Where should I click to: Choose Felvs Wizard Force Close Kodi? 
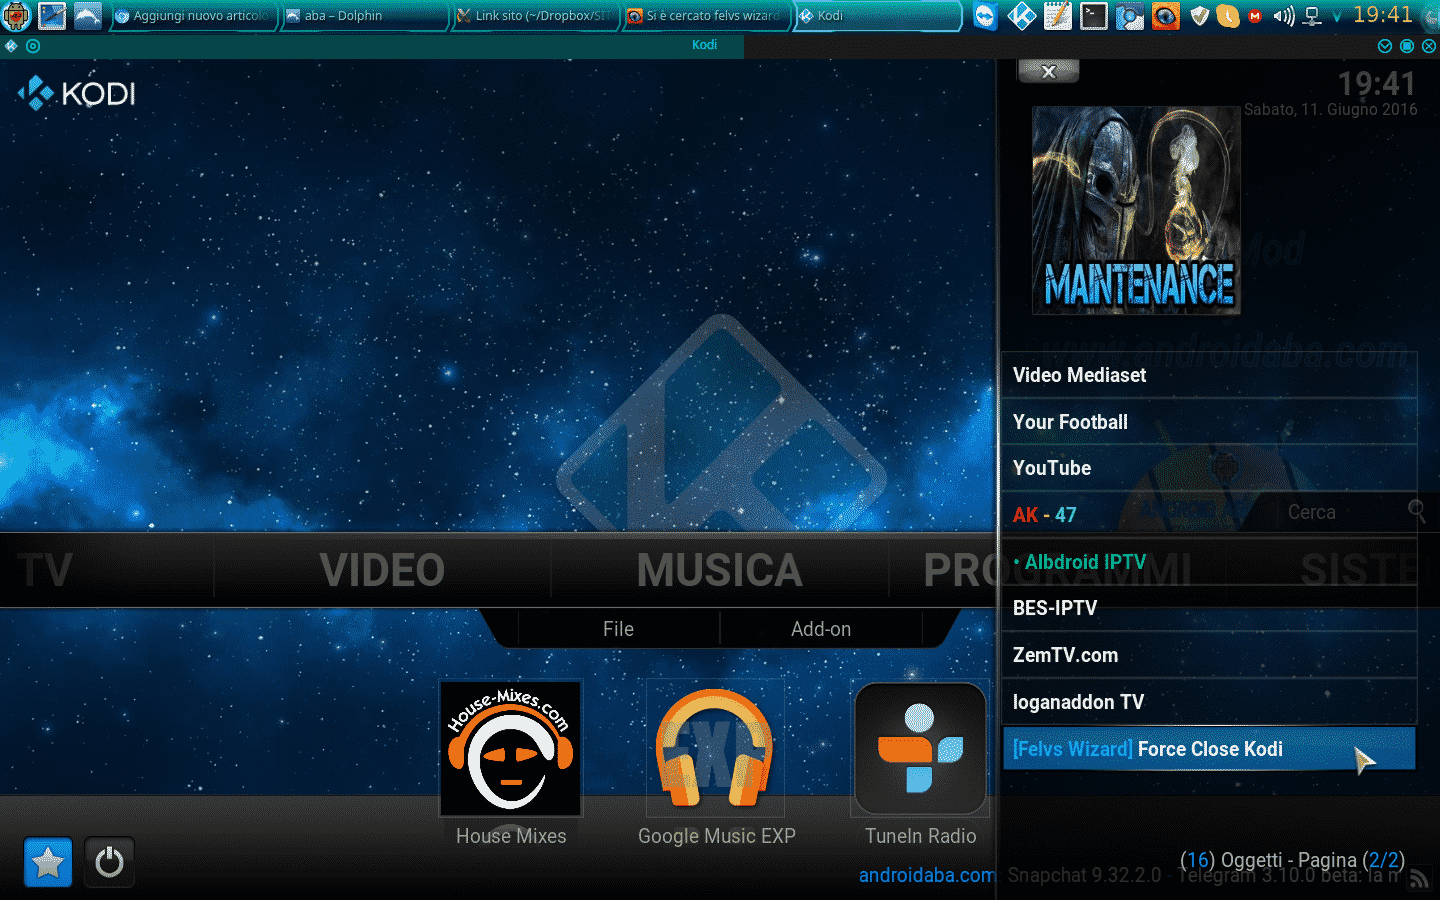[x=1209, y=749]
